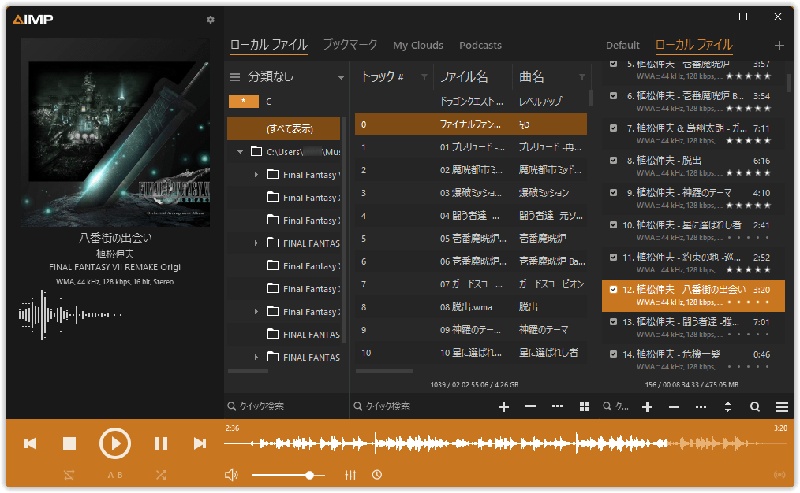Select track 9 神羅のテーマ row

471,330
